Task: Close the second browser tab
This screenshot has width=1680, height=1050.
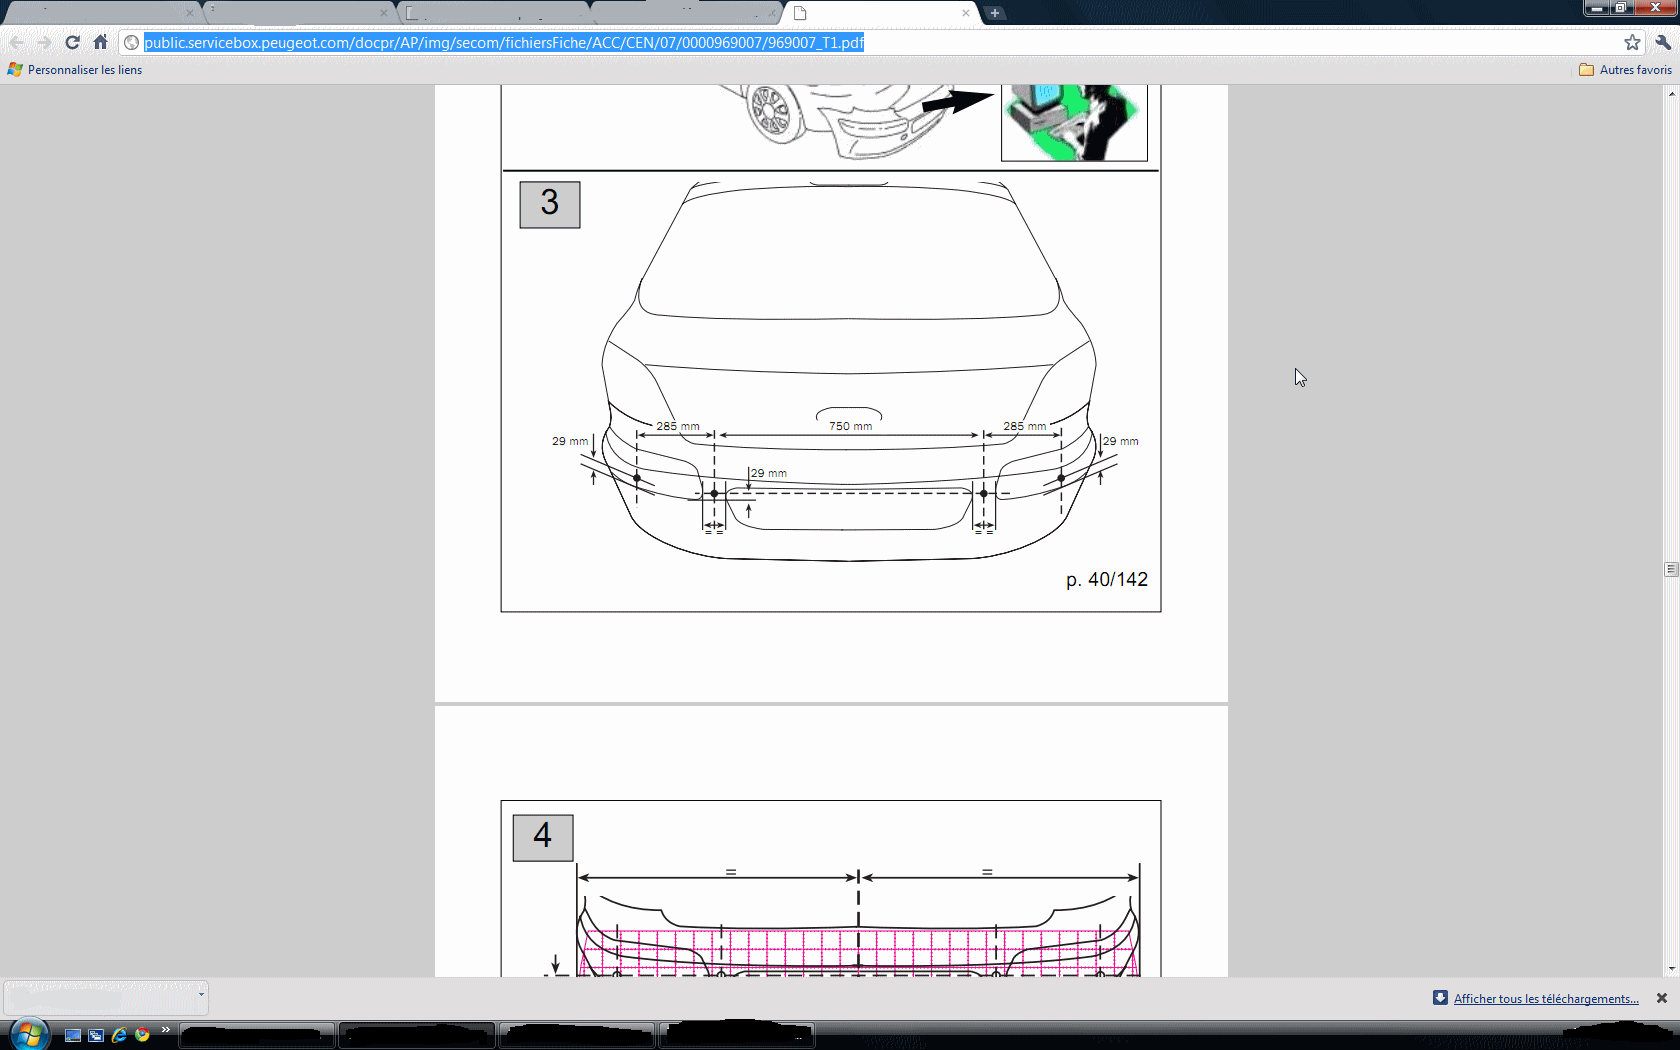Action: coord(383,13)
